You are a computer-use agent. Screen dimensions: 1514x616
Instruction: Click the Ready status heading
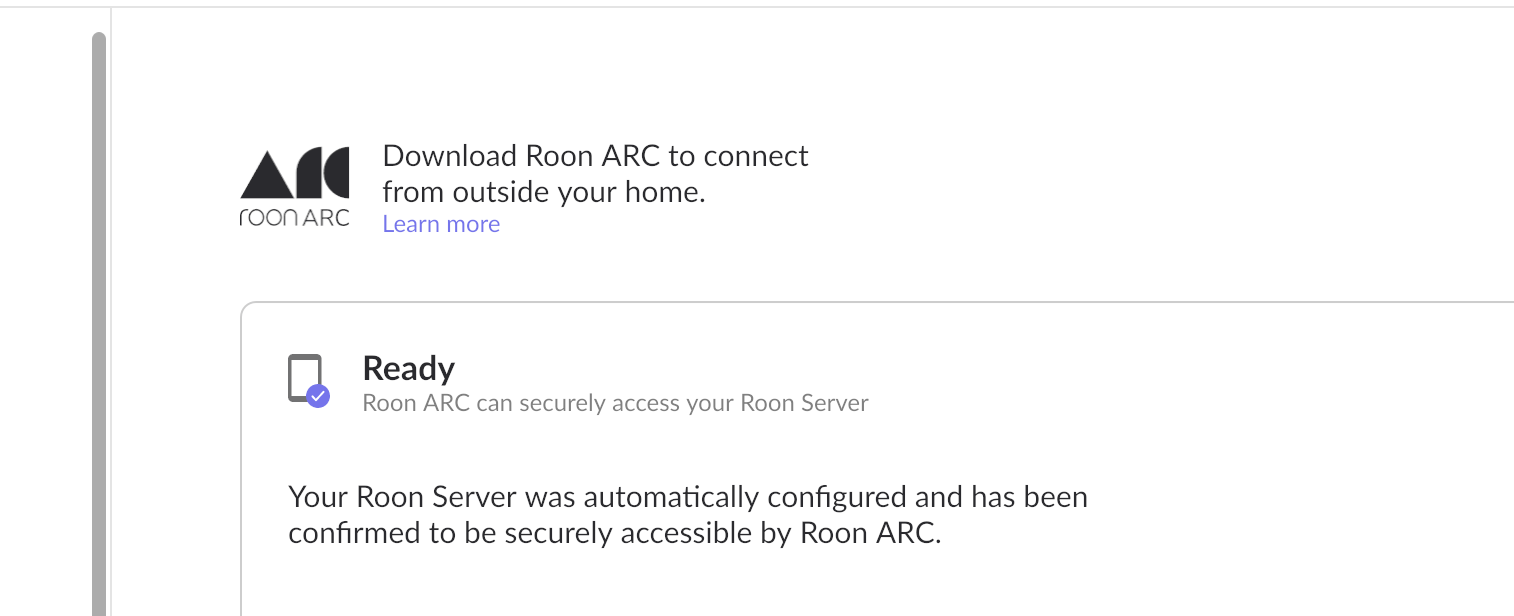tap(408, 368)
